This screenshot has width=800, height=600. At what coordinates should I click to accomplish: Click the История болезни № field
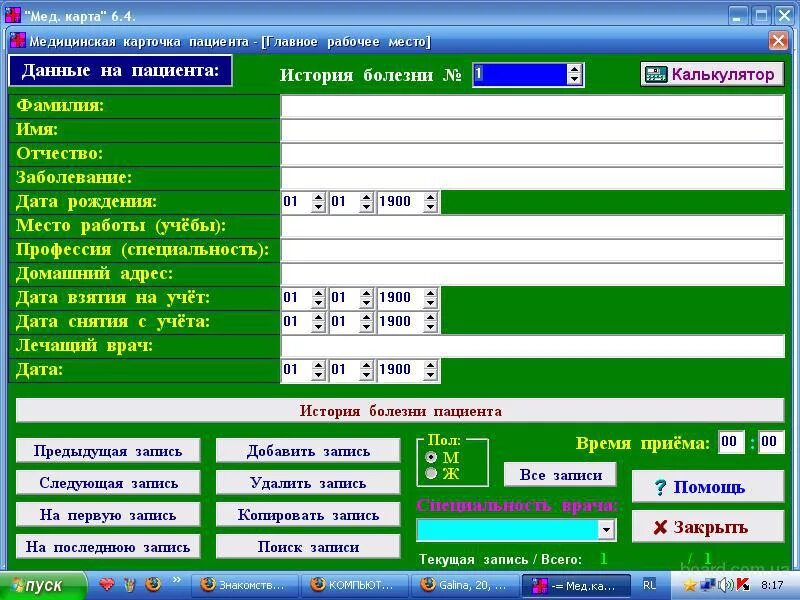coord(520,74)
